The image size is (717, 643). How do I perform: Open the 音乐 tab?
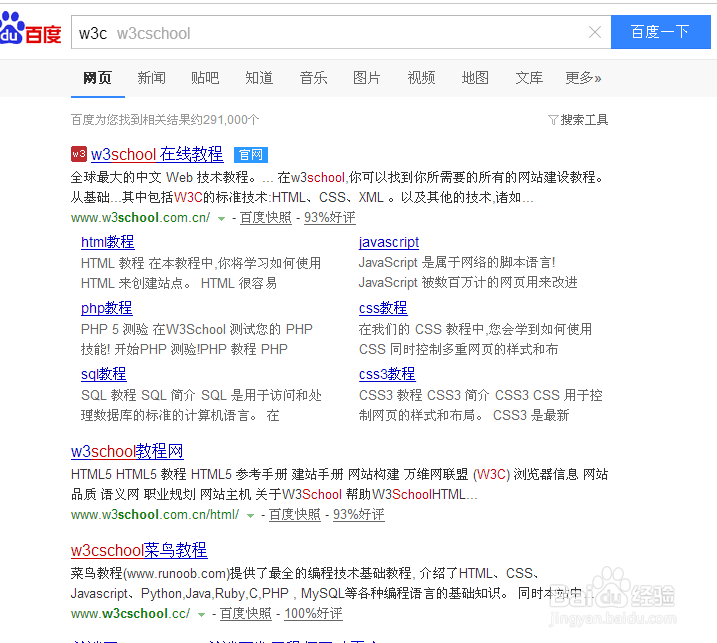click(x=313, y=78)
